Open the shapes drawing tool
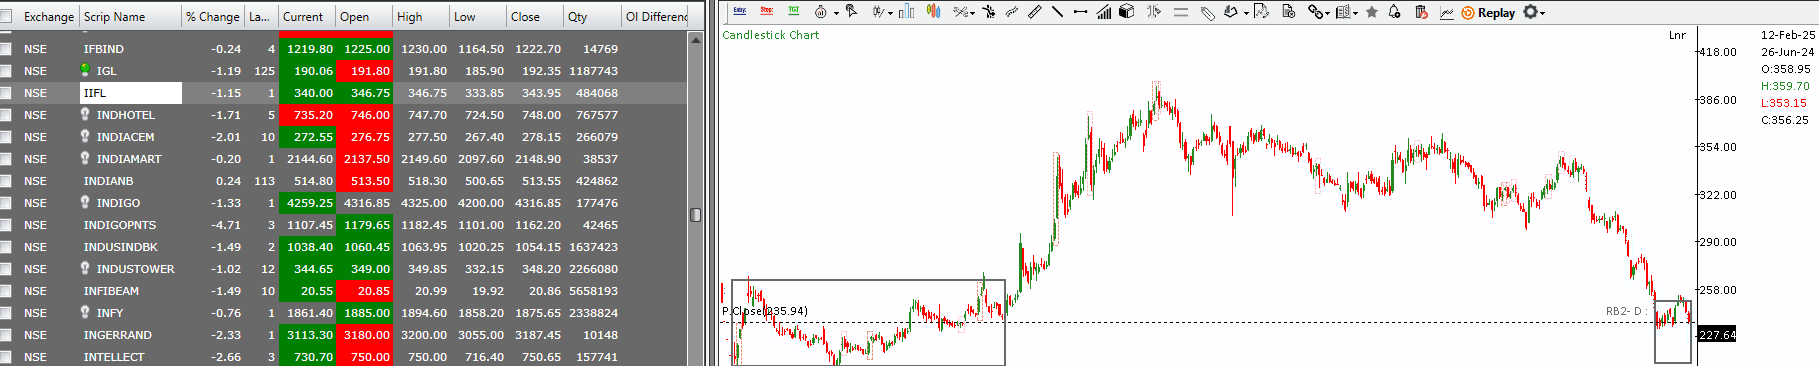 click(x=1231, y=12)
